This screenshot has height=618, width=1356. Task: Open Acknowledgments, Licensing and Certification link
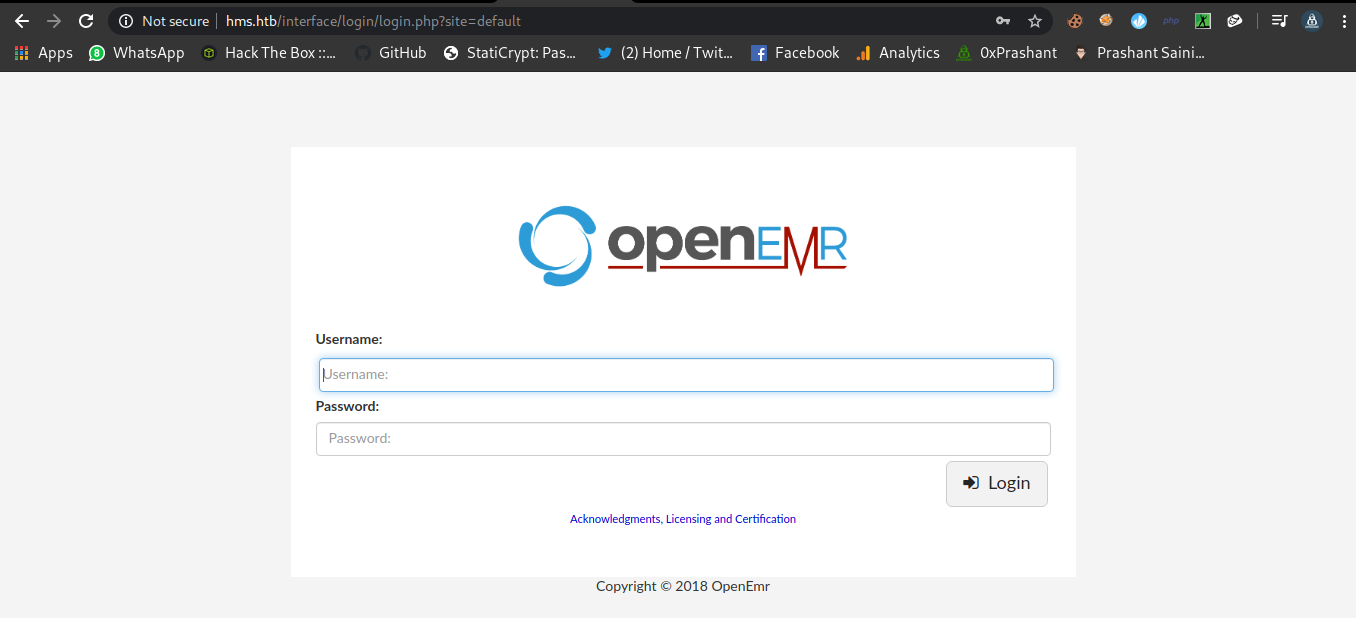pos(683,519)
